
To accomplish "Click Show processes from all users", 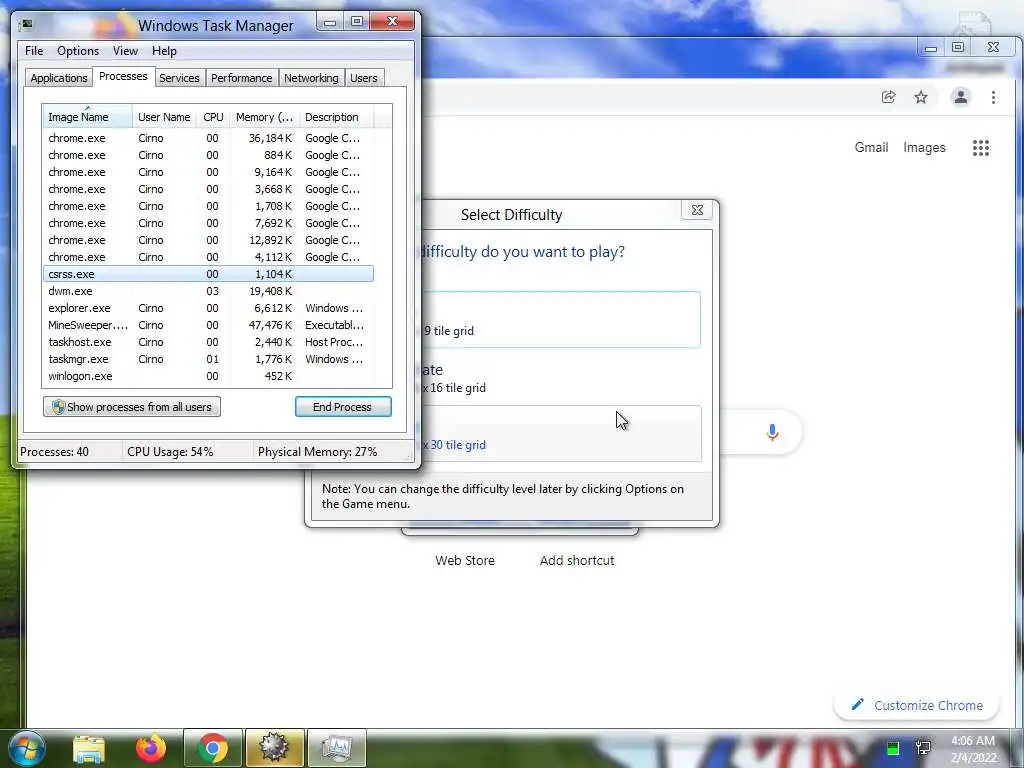I will [x=132, y=407].
